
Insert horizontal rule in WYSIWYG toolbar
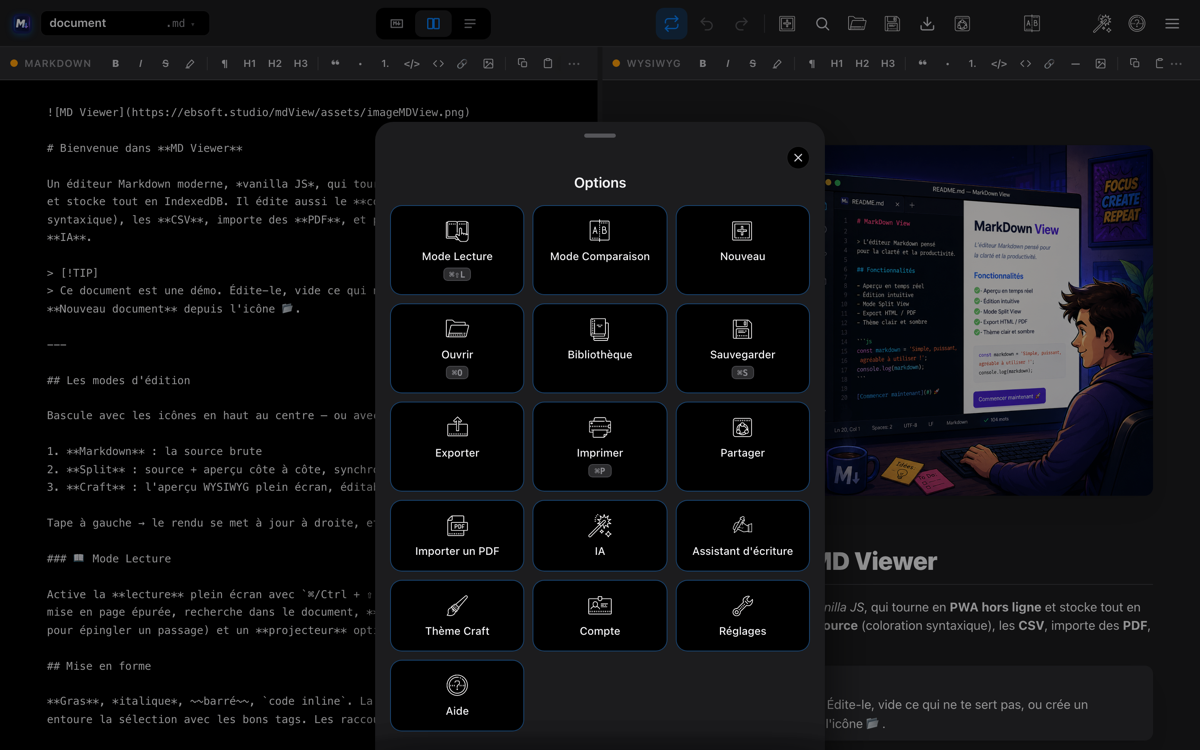[x=1075, y=63]
